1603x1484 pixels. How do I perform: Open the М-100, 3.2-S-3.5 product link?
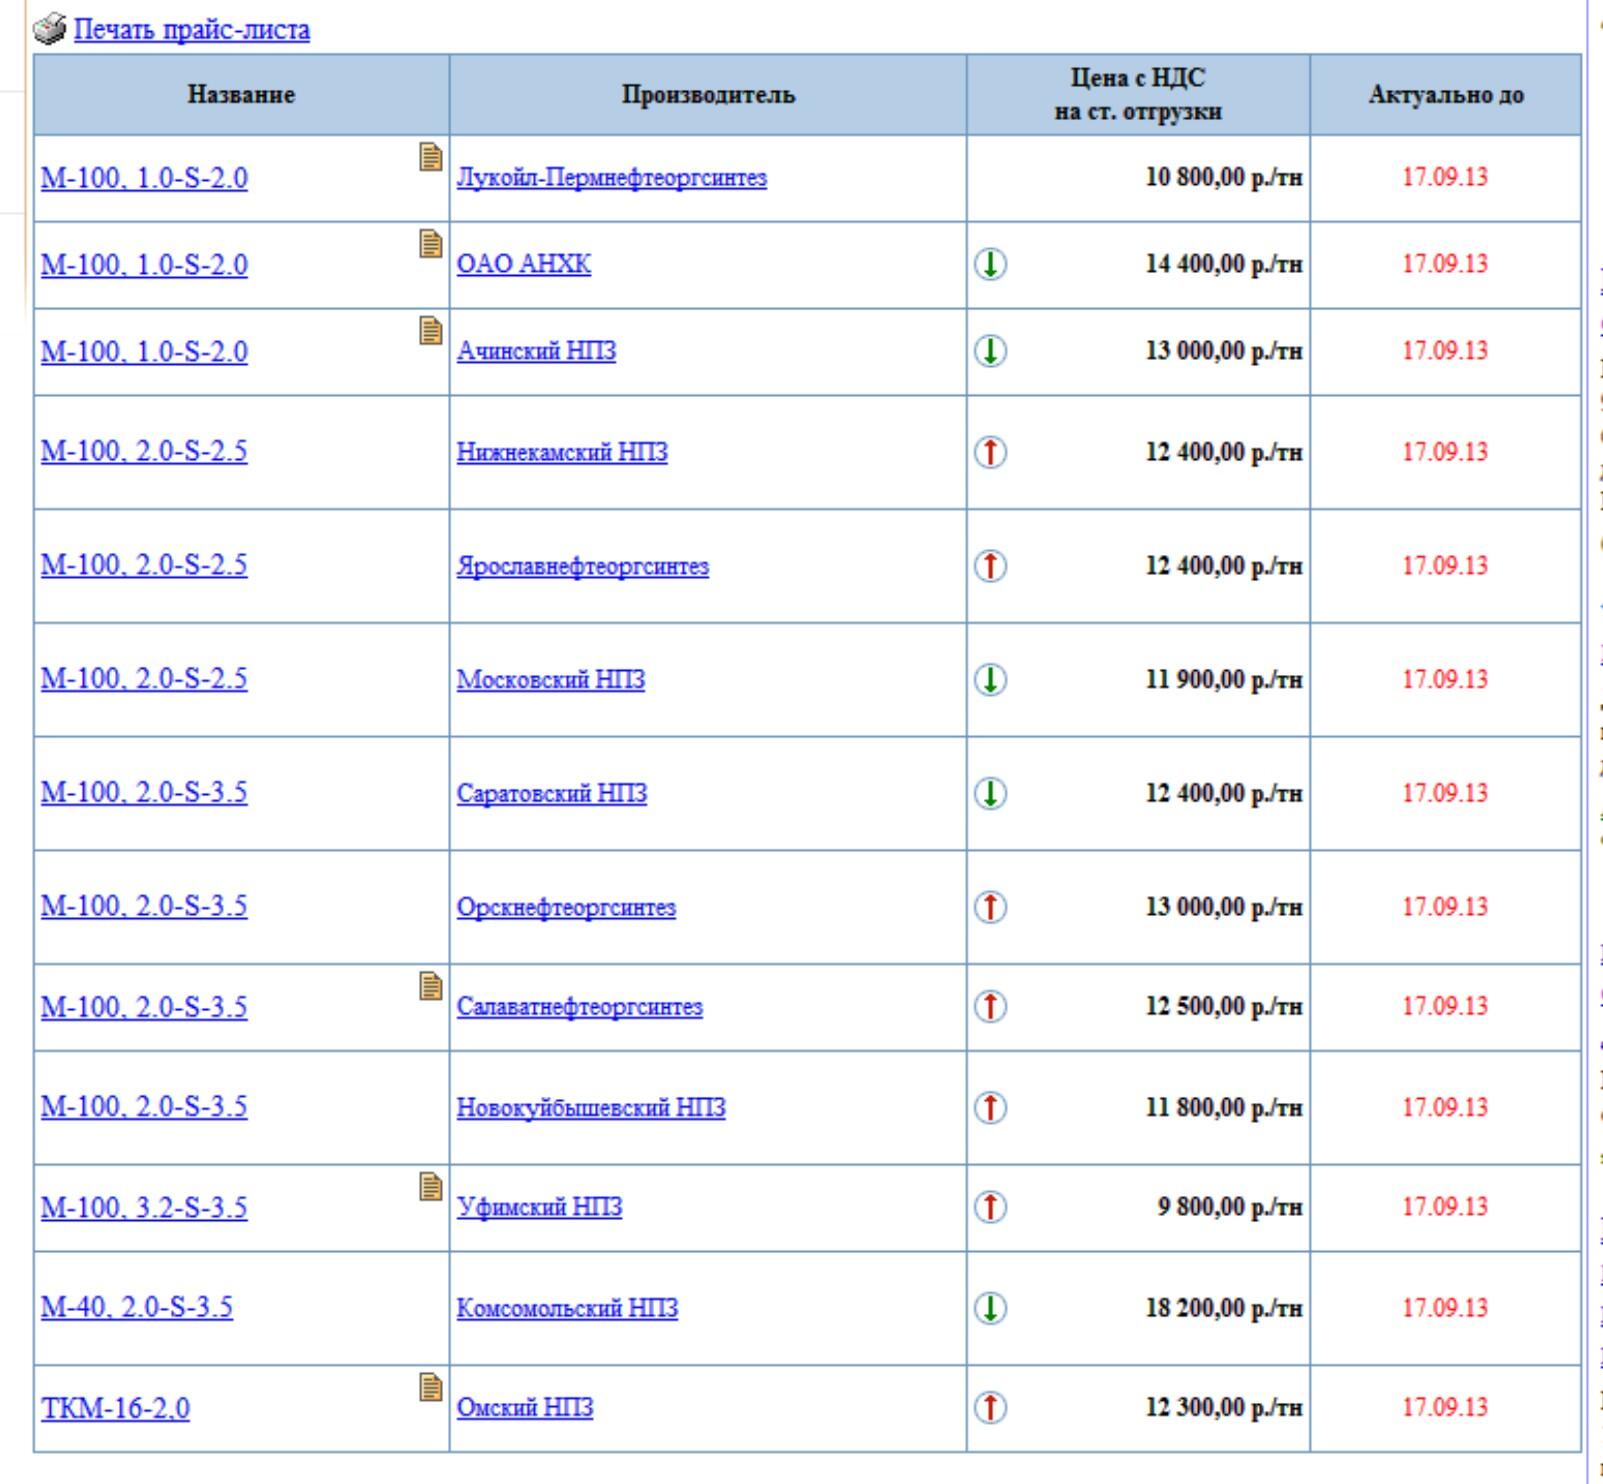[144, 1208]
